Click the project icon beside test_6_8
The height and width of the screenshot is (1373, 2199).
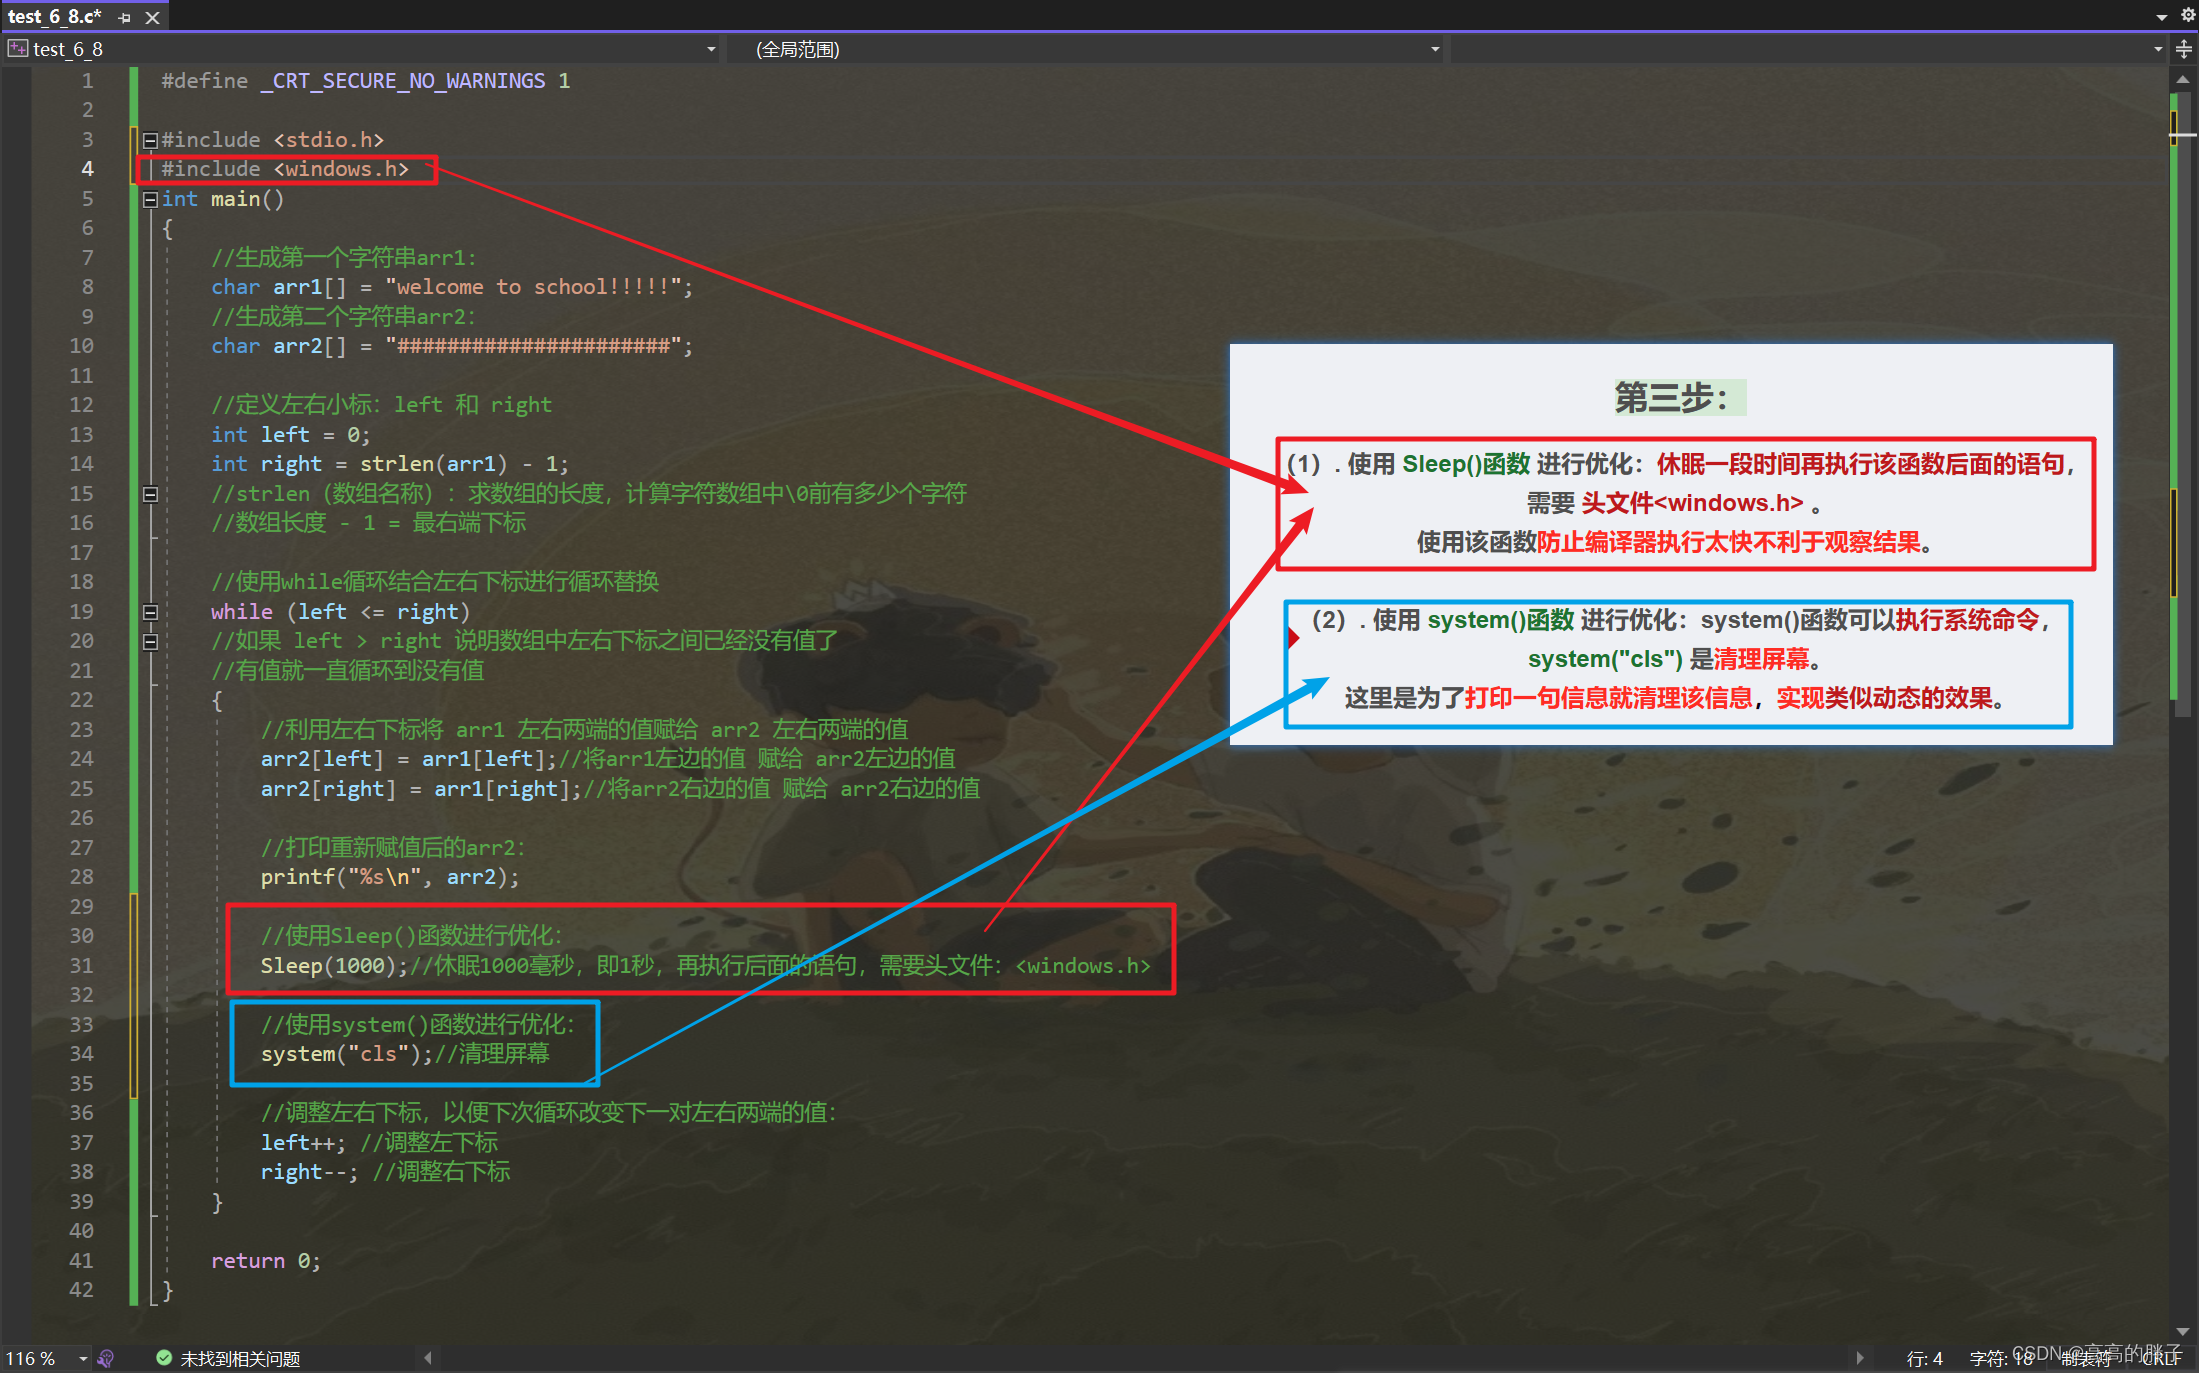17,49
